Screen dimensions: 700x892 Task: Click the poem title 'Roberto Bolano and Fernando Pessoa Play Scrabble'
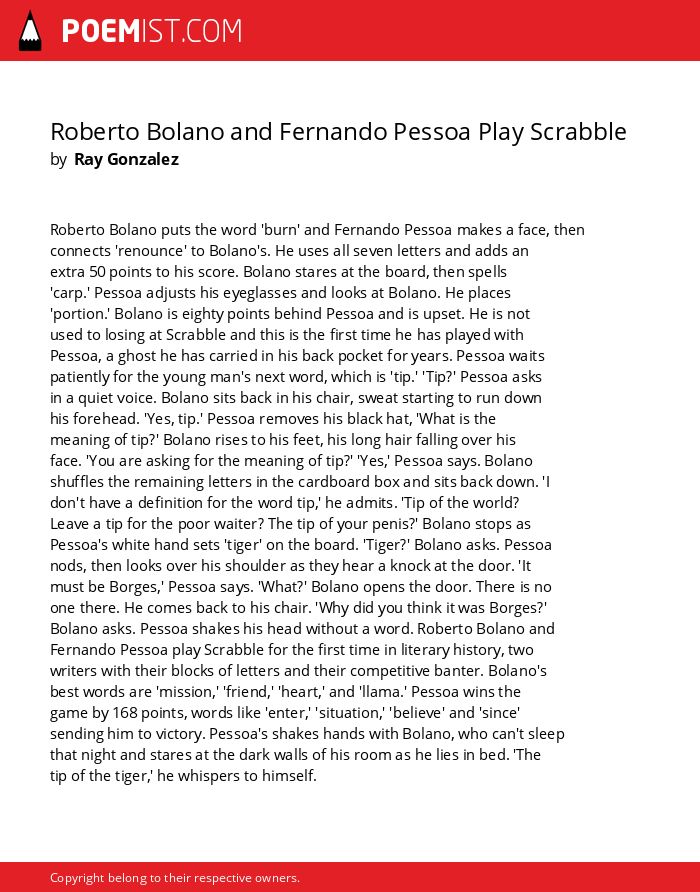click(338, 131)
